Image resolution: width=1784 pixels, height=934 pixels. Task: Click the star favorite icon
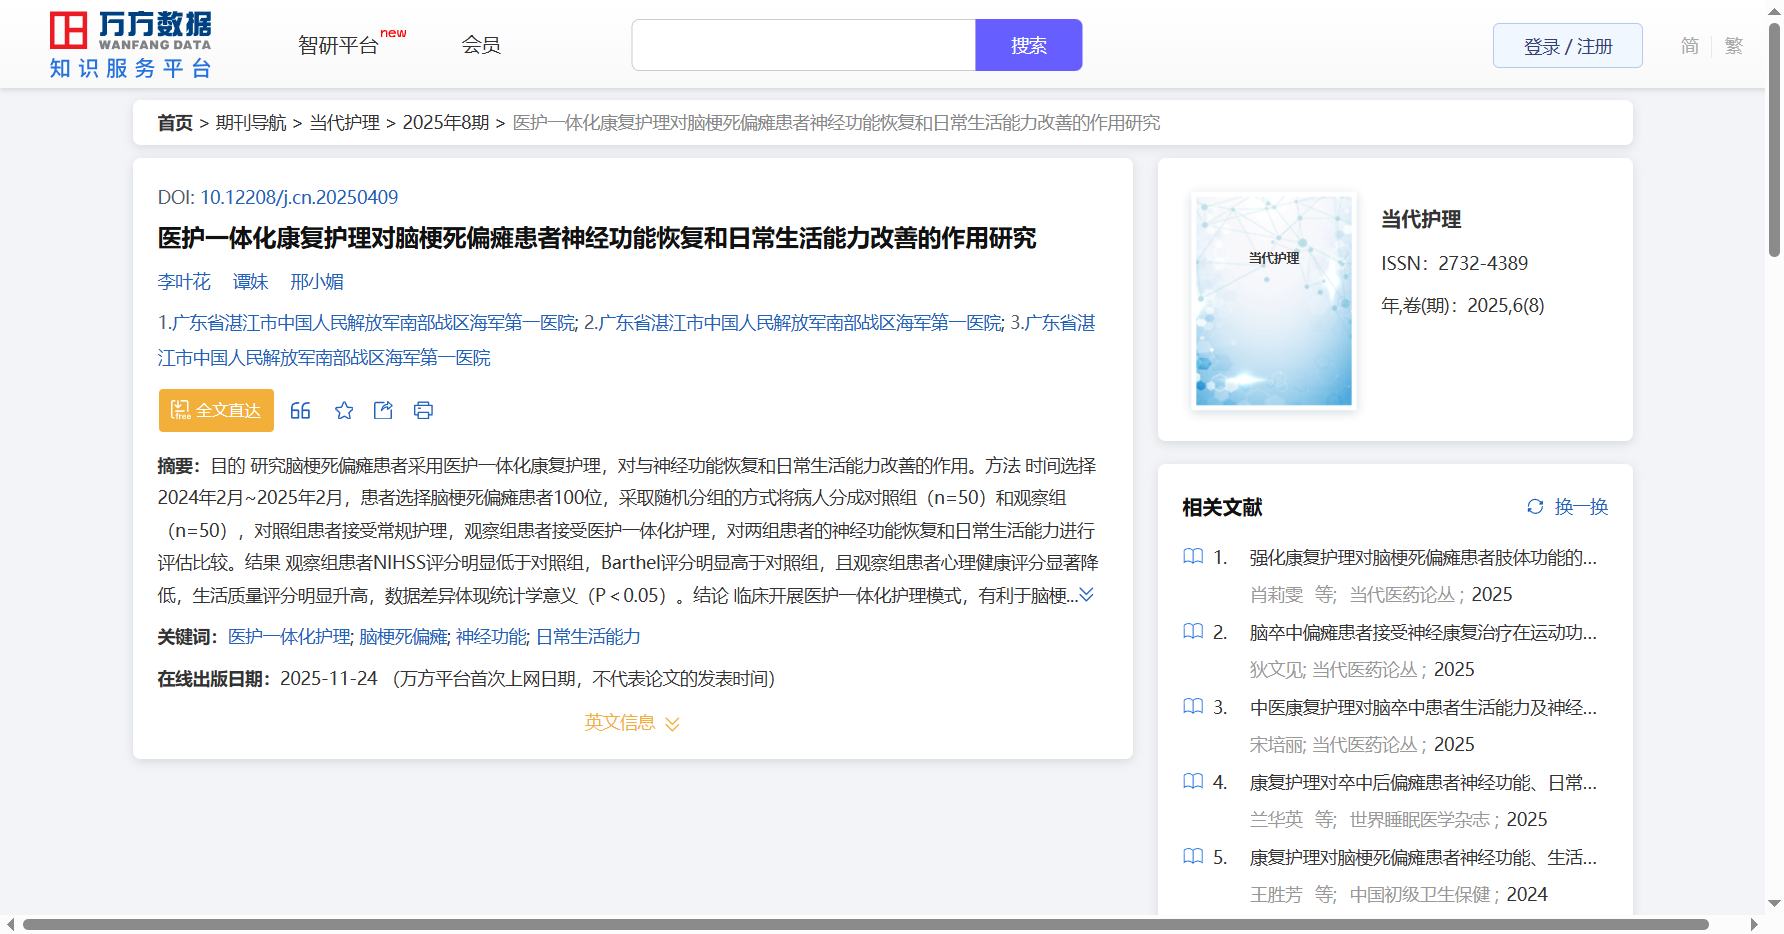[344, 411]
